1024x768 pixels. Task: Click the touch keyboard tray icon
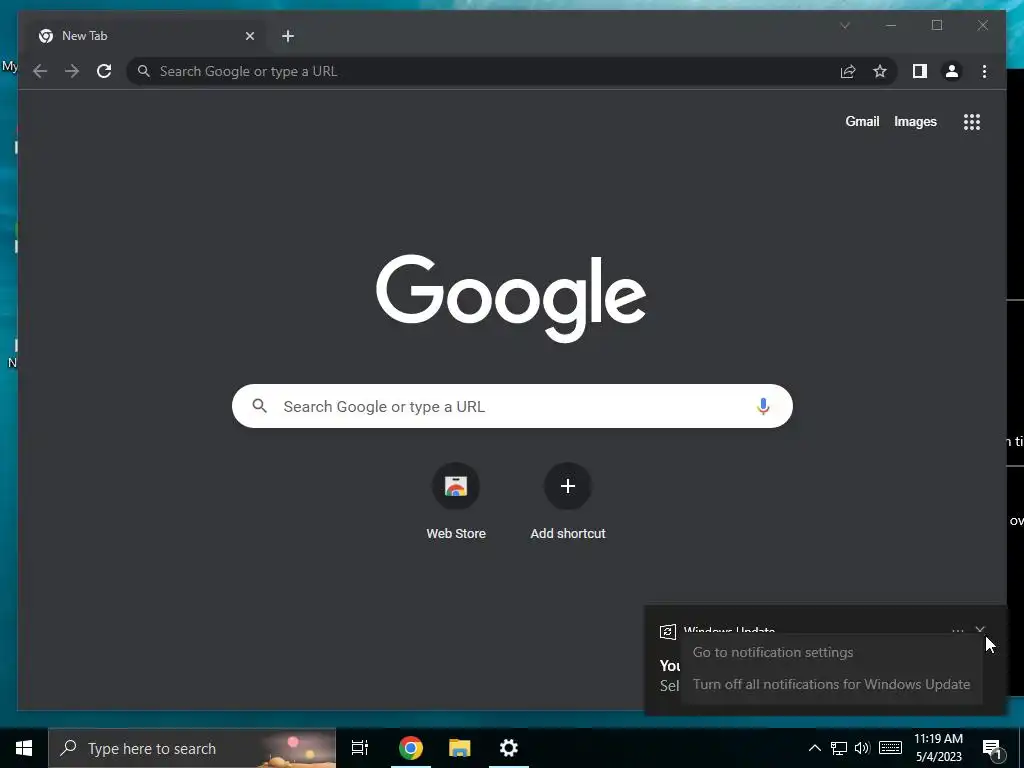pos(890,748)
